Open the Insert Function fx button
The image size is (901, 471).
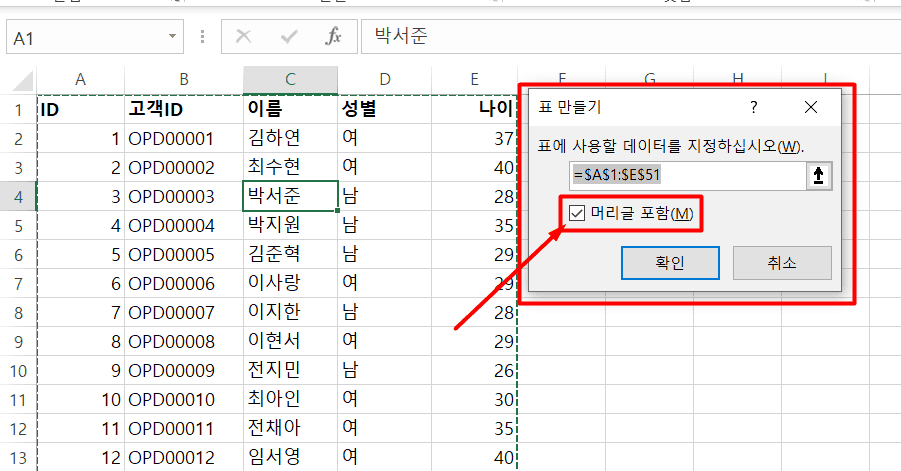click(x=333, y=37)
